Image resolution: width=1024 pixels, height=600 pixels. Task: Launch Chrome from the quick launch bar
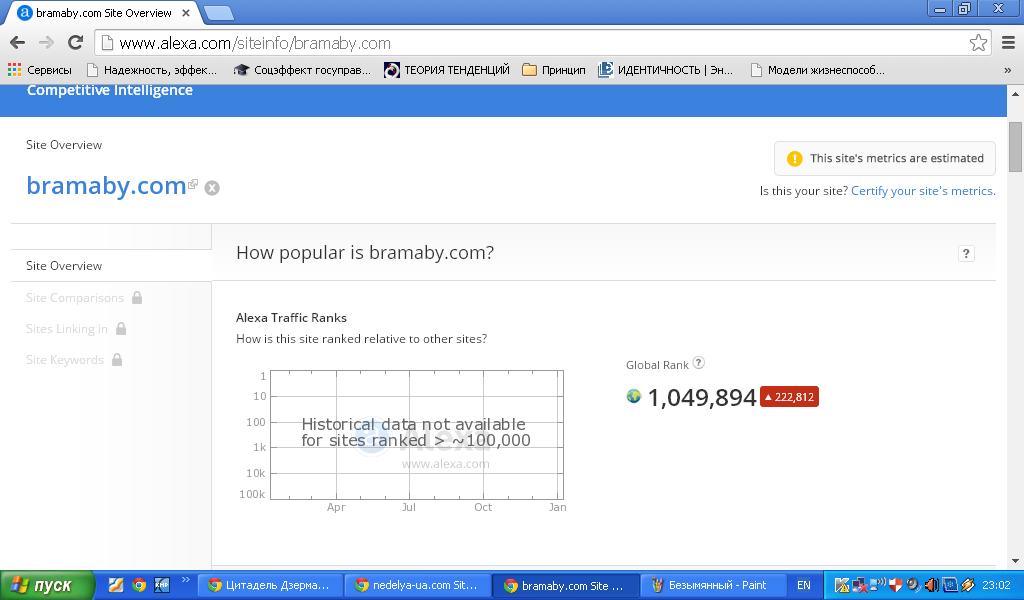[139, 585]
